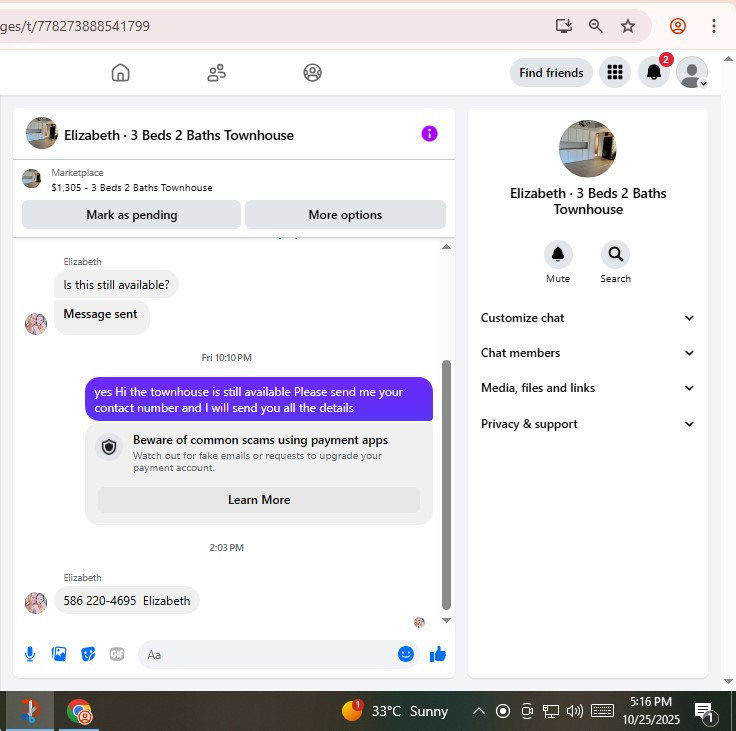Click the More options button

[345, 215]
